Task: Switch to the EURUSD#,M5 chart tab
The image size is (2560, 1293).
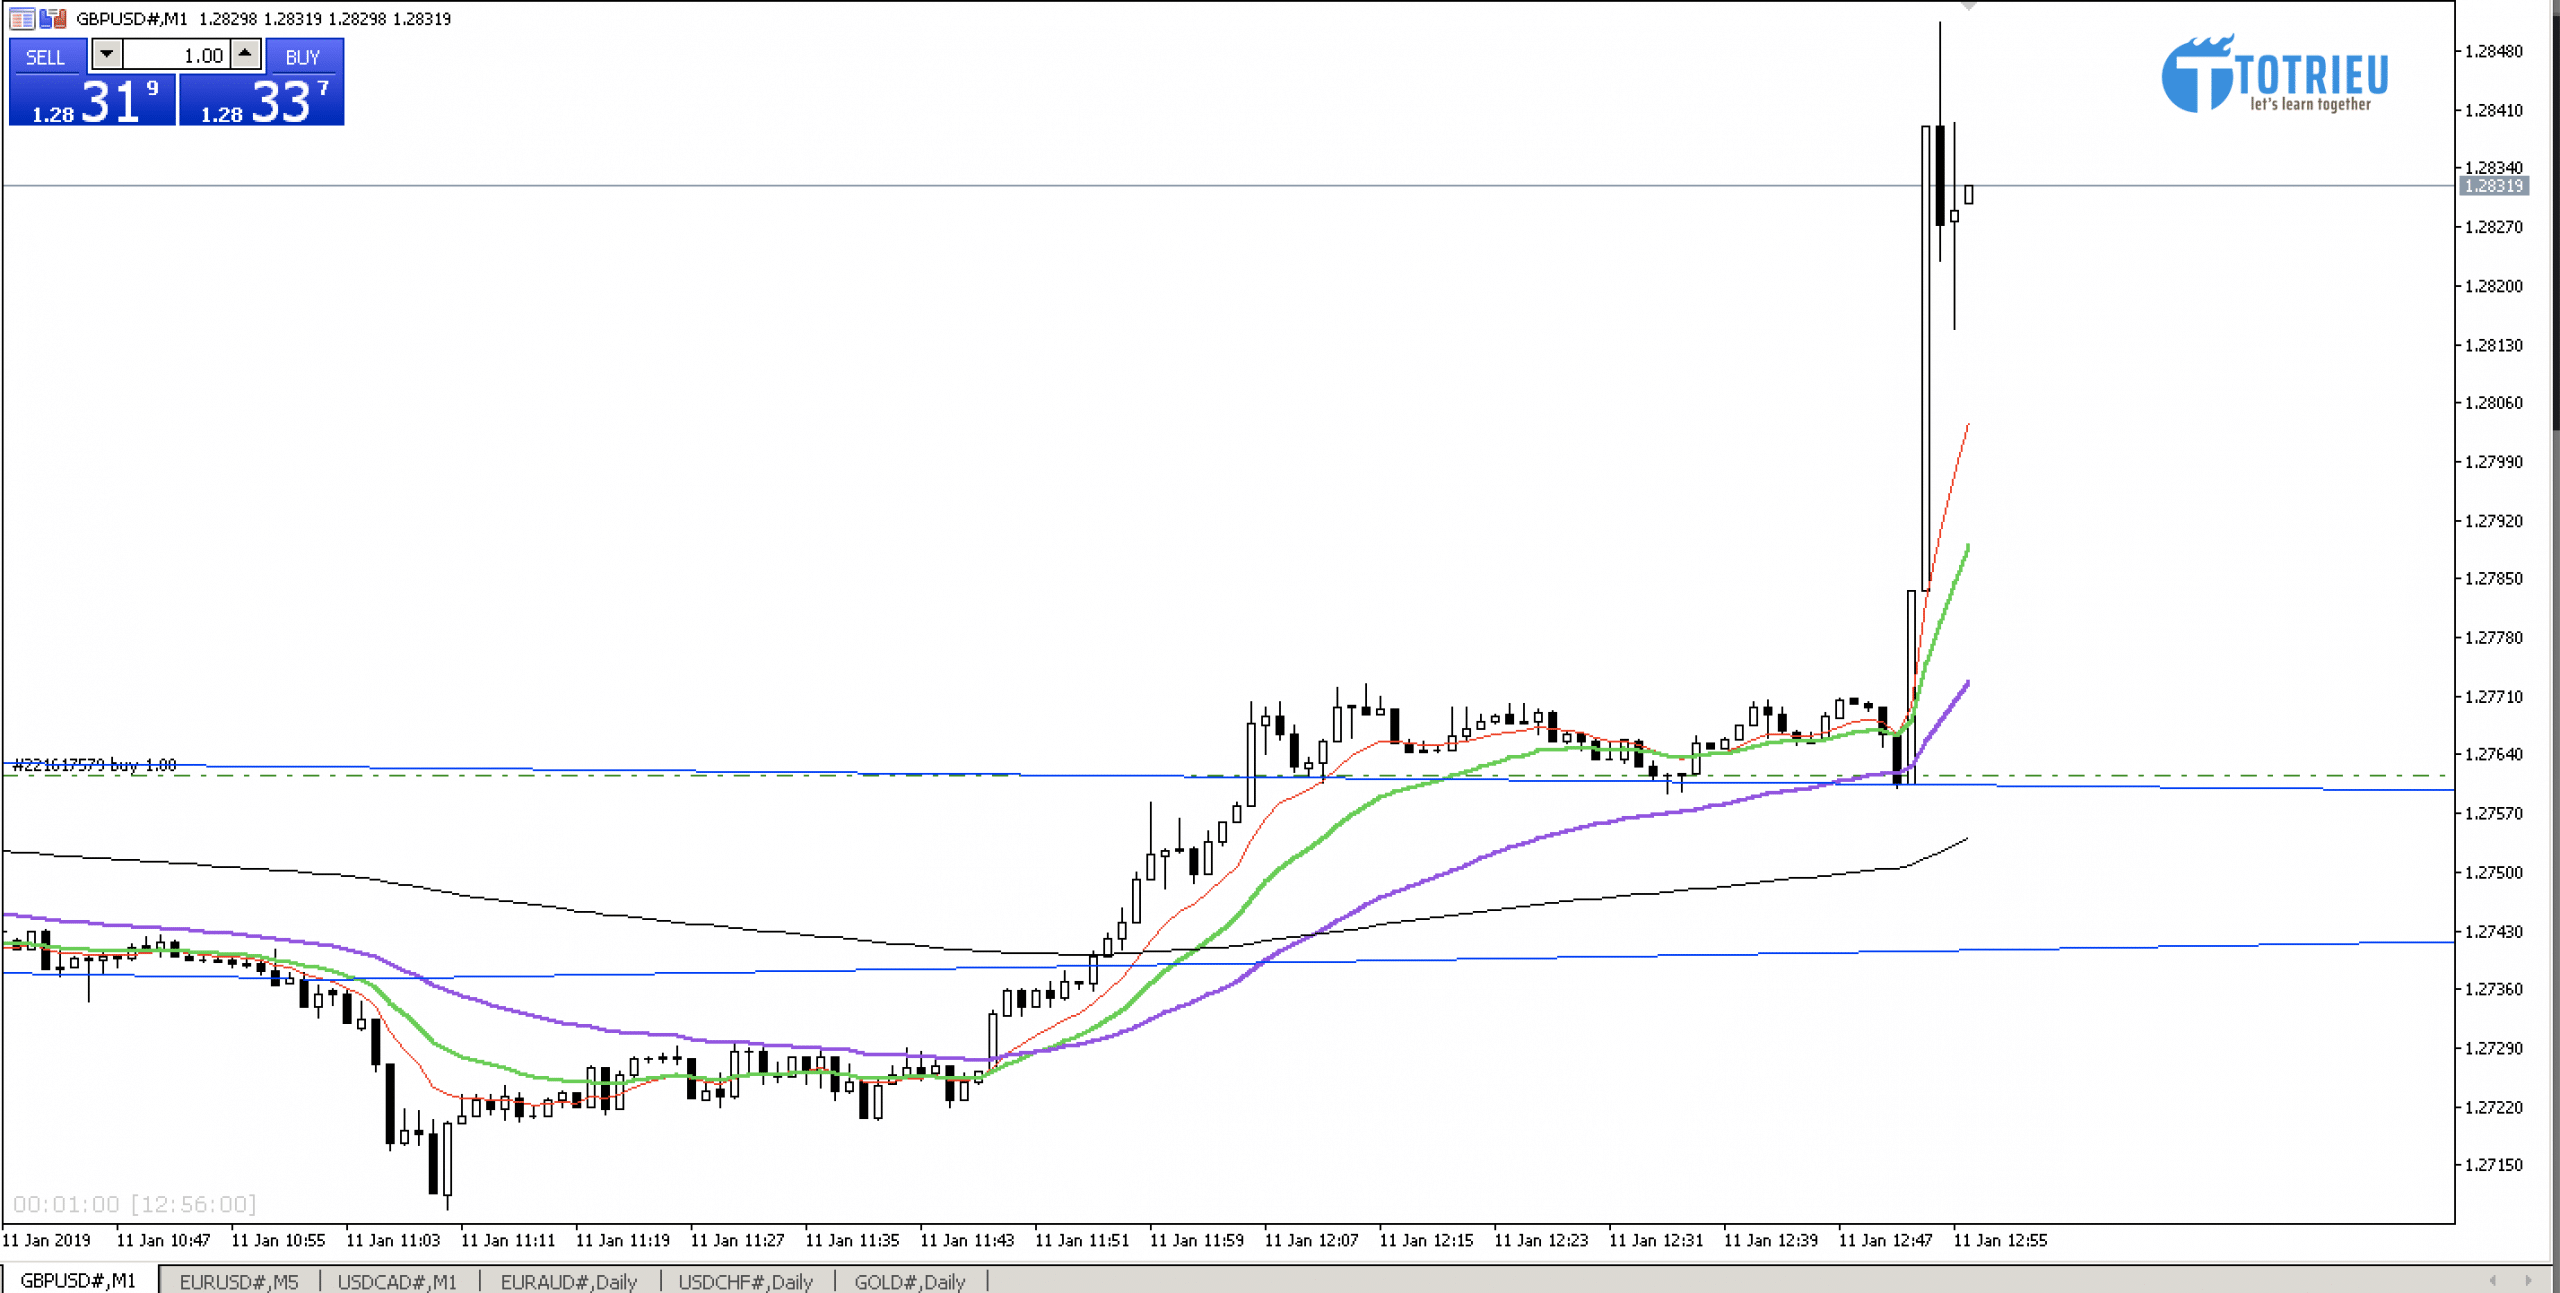Action: pos(239,1281)
